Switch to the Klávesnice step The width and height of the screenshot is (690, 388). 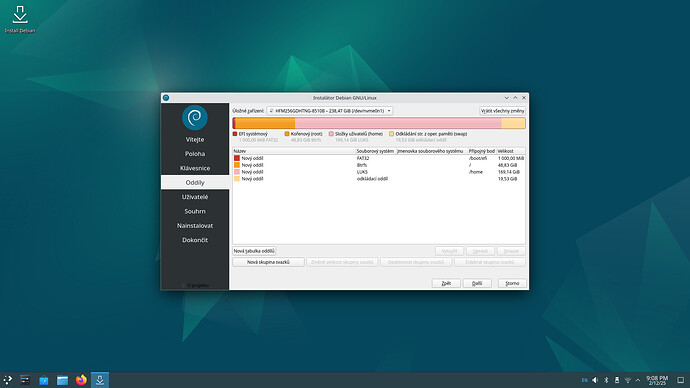(x=195, y=168)
